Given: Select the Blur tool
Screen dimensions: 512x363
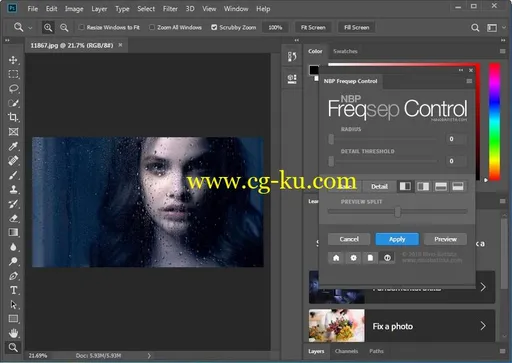Looking at the screenshot, I should click(13, 247).
